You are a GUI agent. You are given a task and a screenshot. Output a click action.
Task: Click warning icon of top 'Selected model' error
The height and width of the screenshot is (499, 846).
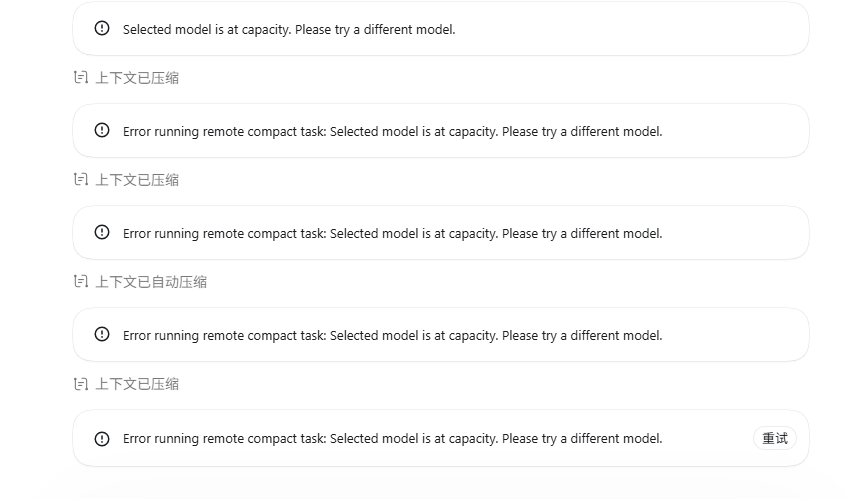(x=102, y=28)
